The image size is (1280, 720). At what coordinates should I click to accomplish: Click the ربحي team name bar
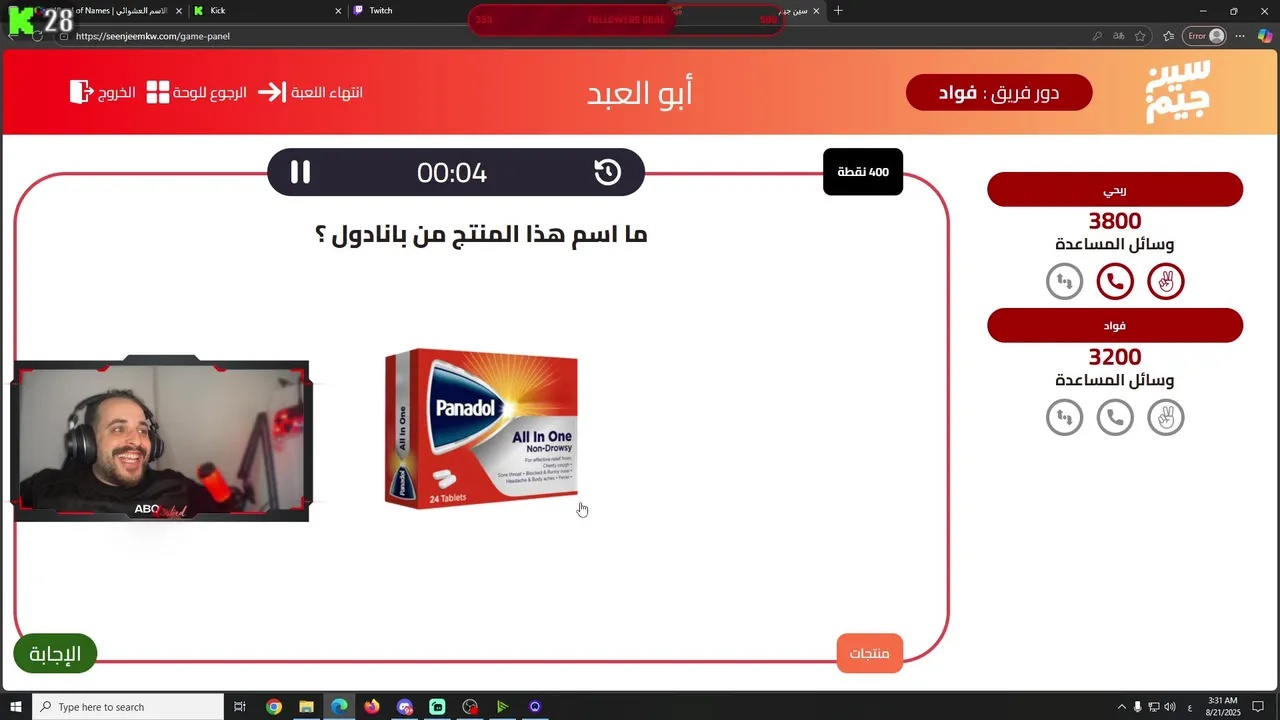click(x=1115, y=189)
